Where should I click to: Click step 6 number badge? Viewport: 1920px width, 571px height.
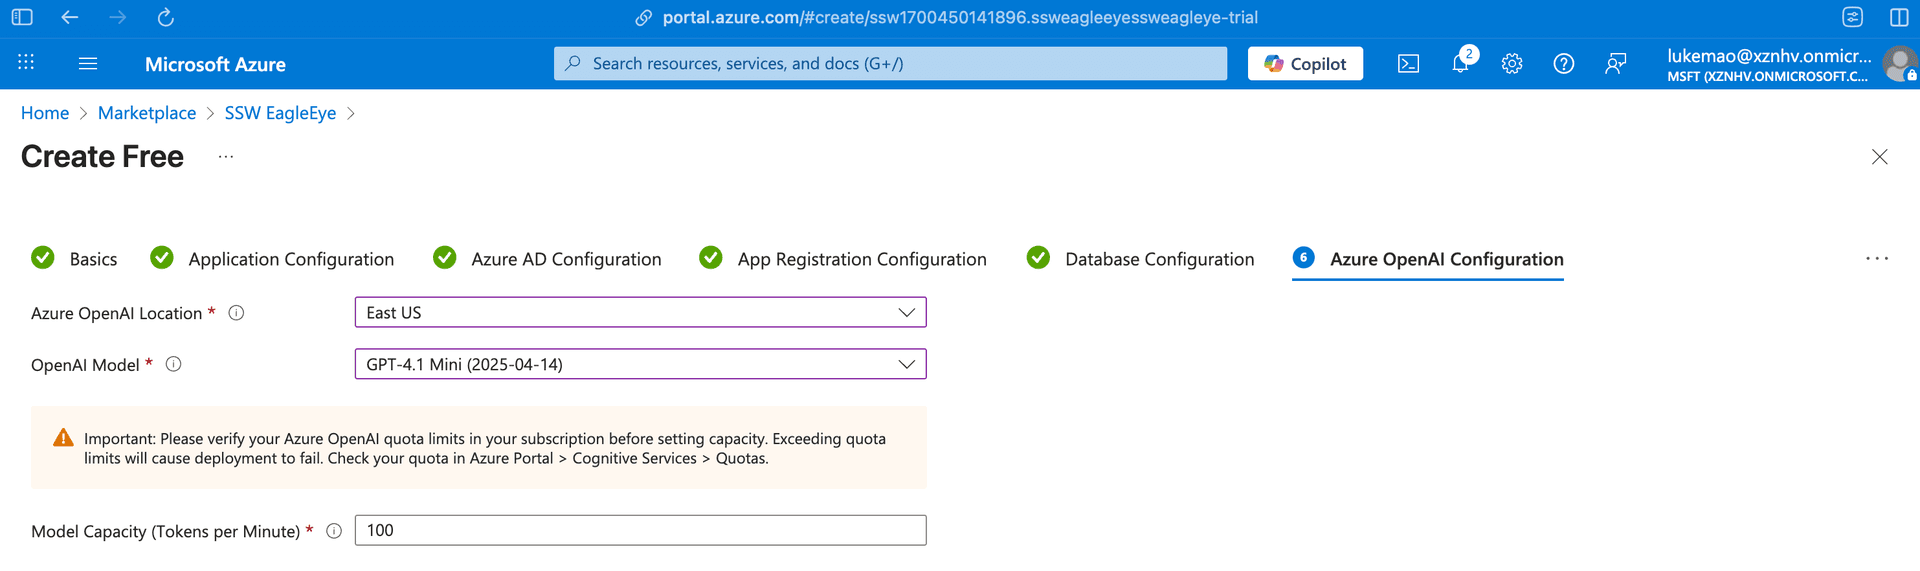pos(1303,258)
